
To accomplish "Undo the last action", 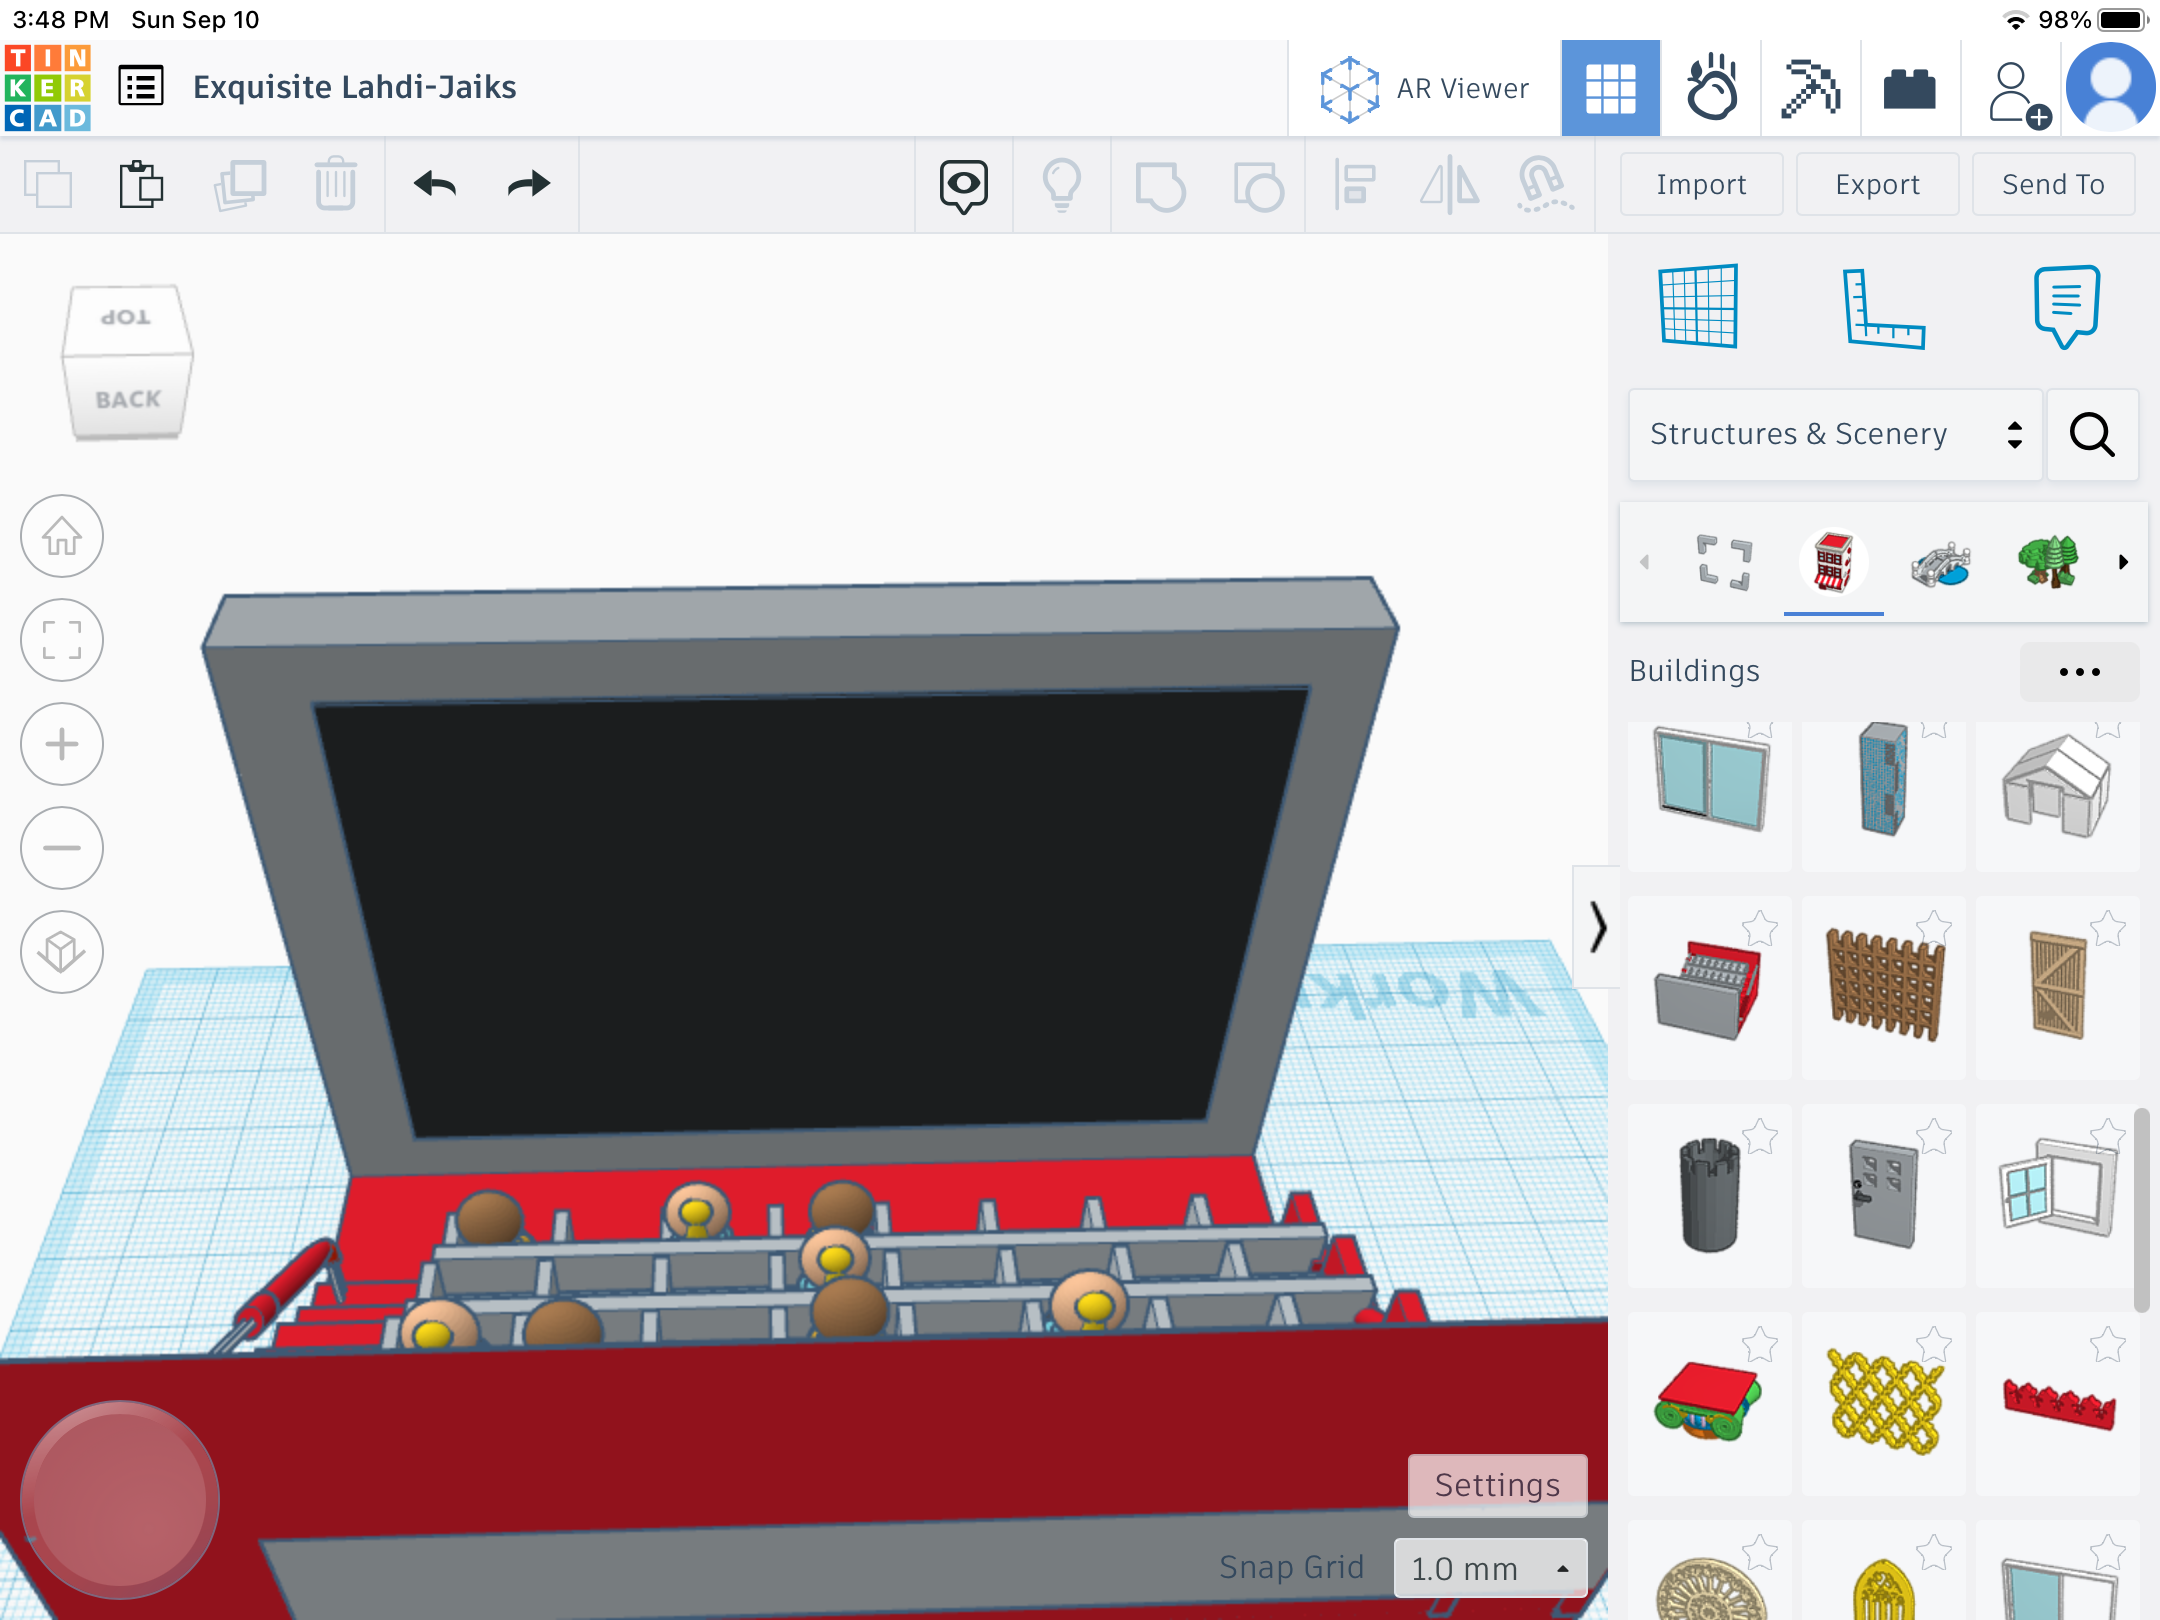I will 435,184.
